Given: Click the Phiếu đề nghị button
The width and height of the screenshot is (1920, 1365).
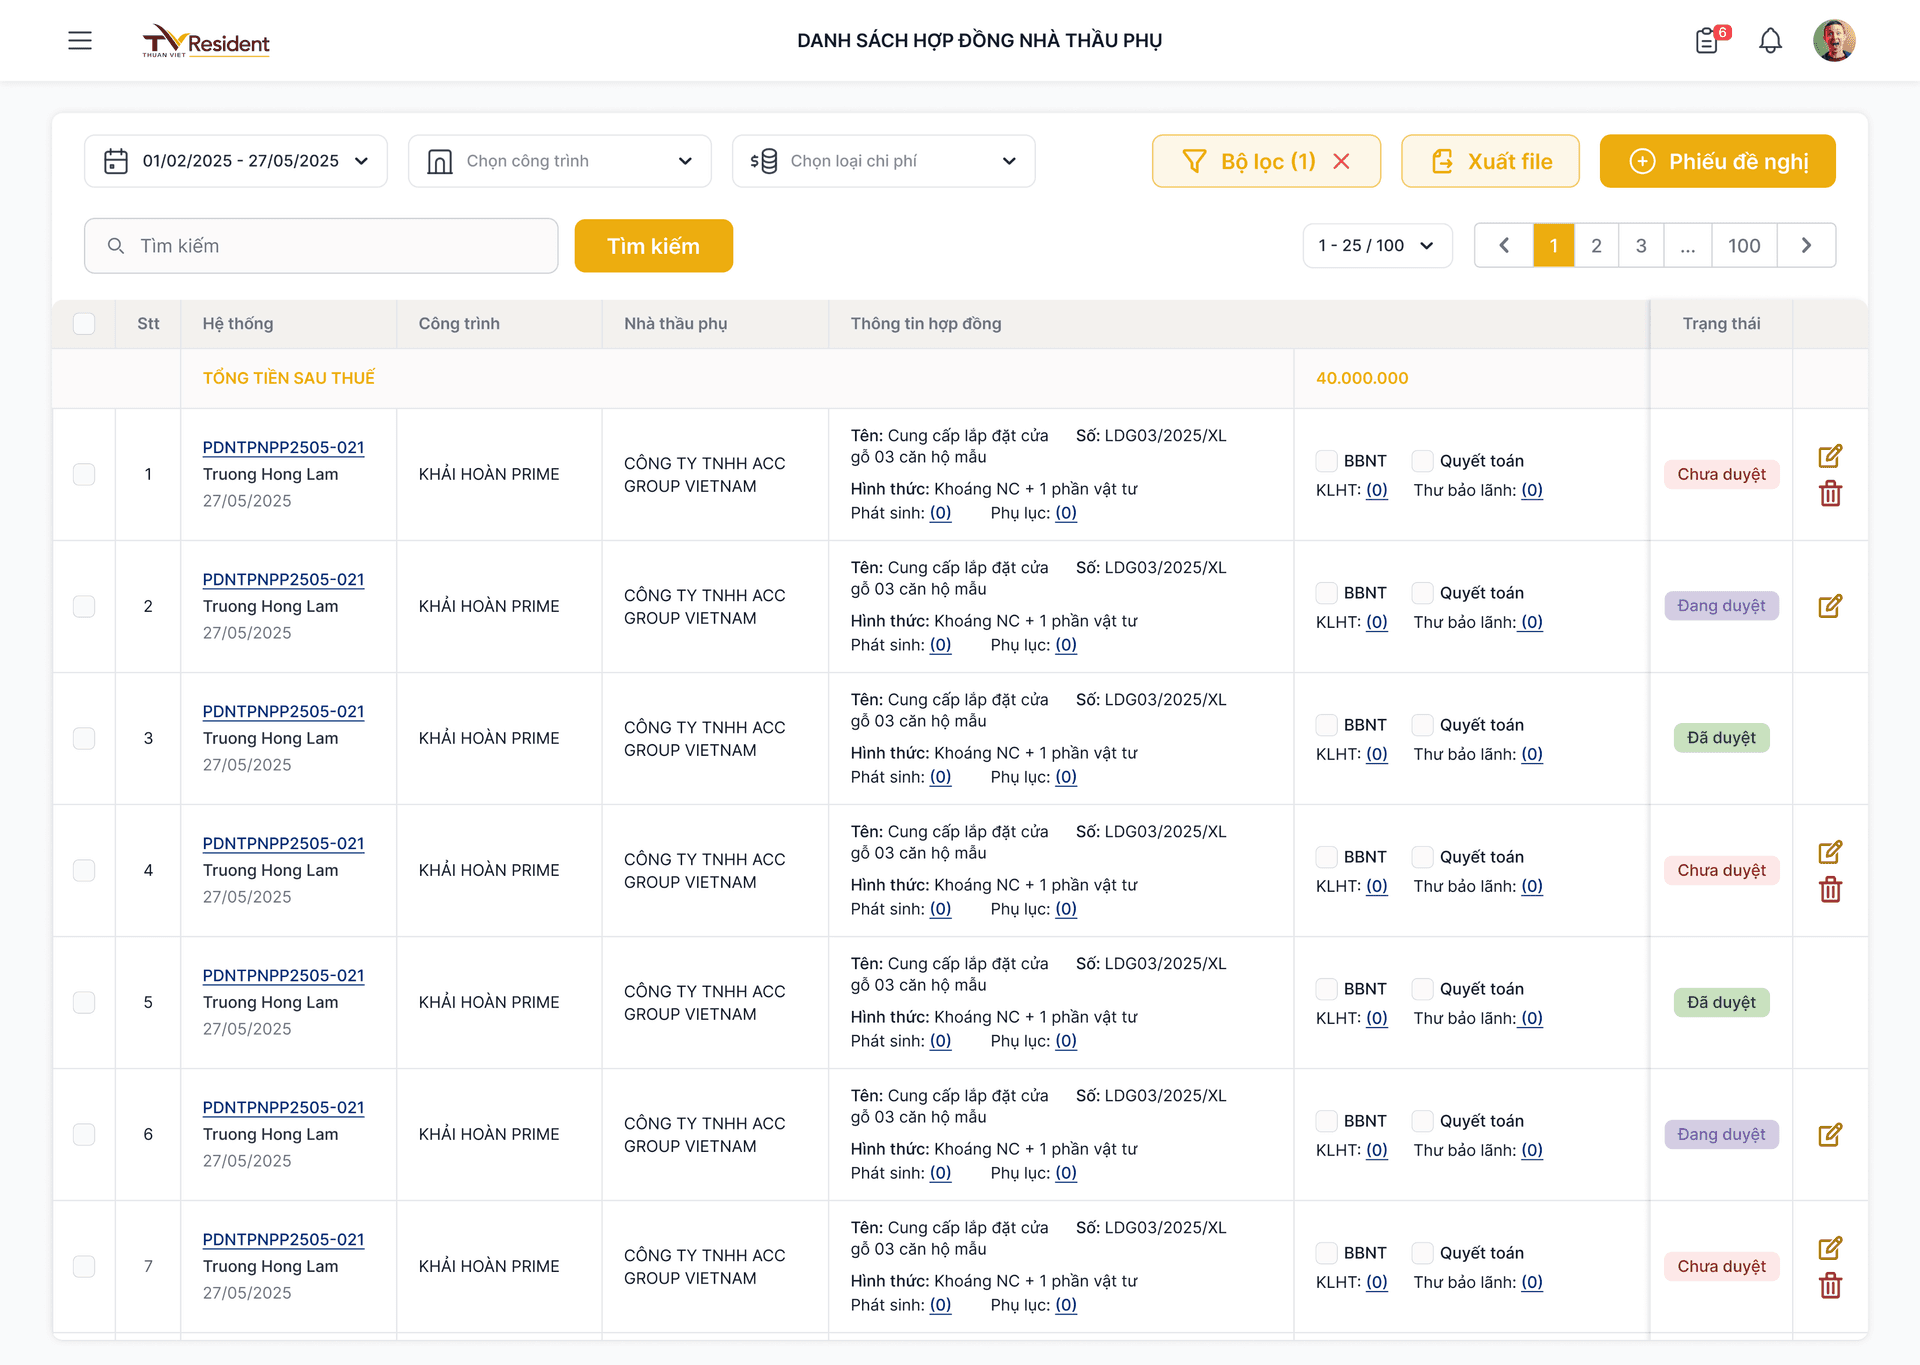Looking at the screenshot, I should (1717, 161).
